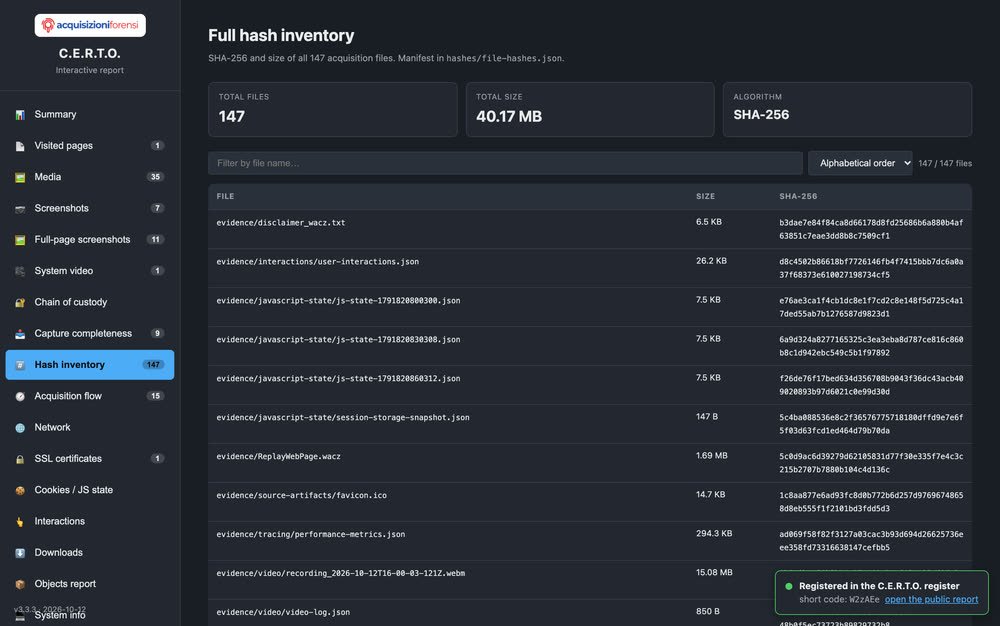This screenshot has height=626, width=1000.
Task: Click the acquisizioniforensi logo
Action: tap(90, 25)
